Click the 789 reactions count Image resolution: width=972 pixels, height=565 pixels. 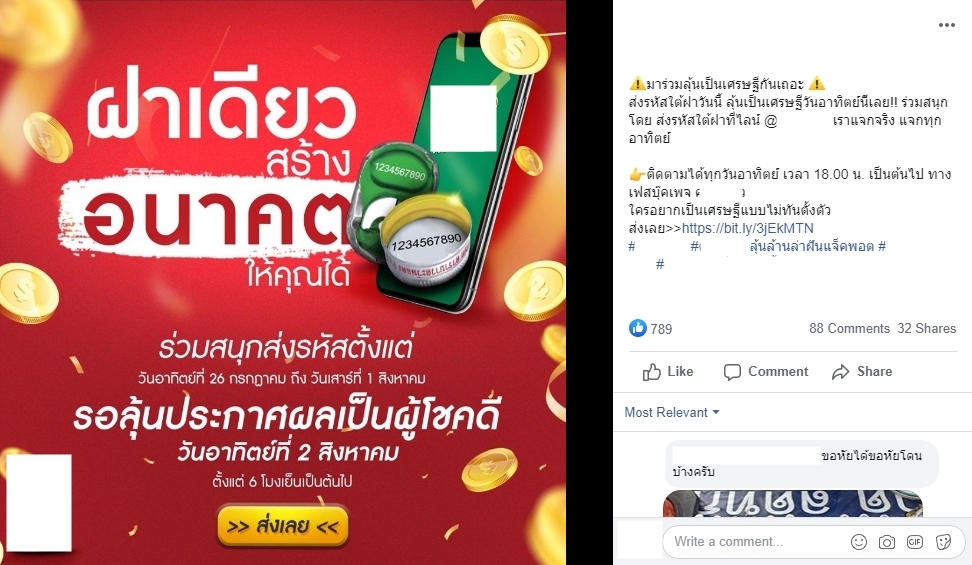pyautogui.click(x=661, y=329)
